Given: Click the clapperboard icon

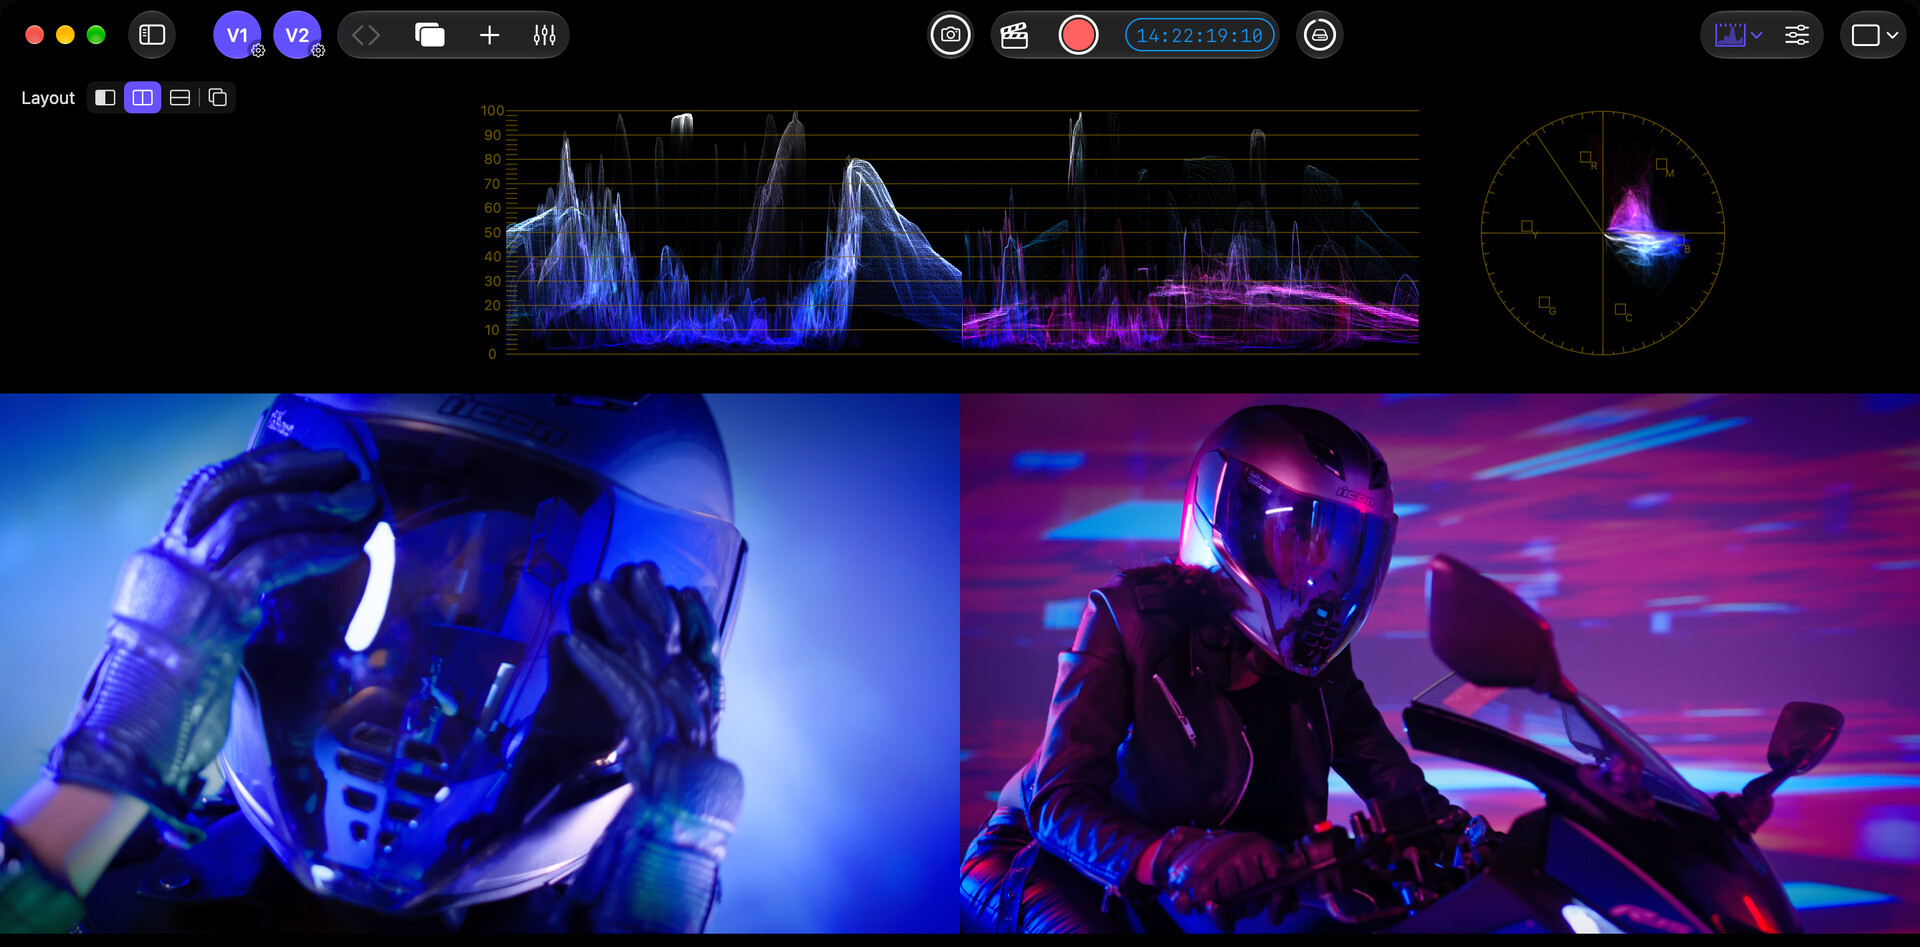Looking at the screenshot, I should click(1014, 35).
